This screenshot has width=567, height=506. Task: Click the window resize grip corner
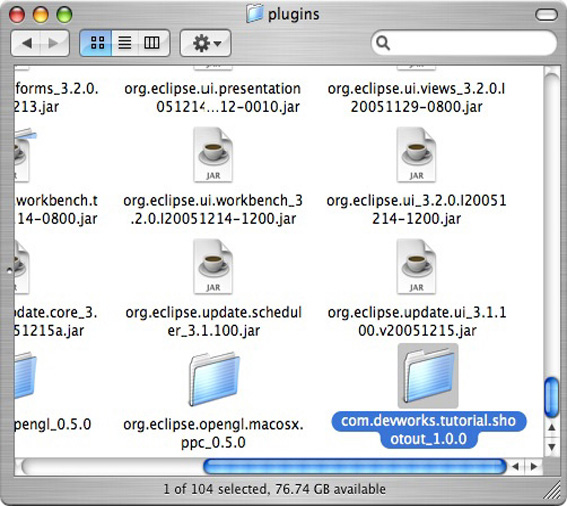coord(552,490)
